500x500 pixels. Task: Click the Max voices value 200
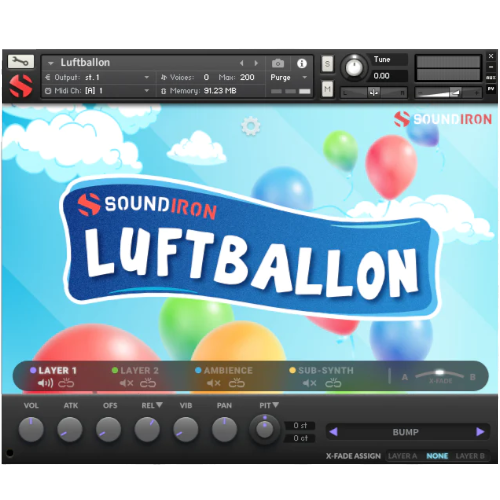247,77
